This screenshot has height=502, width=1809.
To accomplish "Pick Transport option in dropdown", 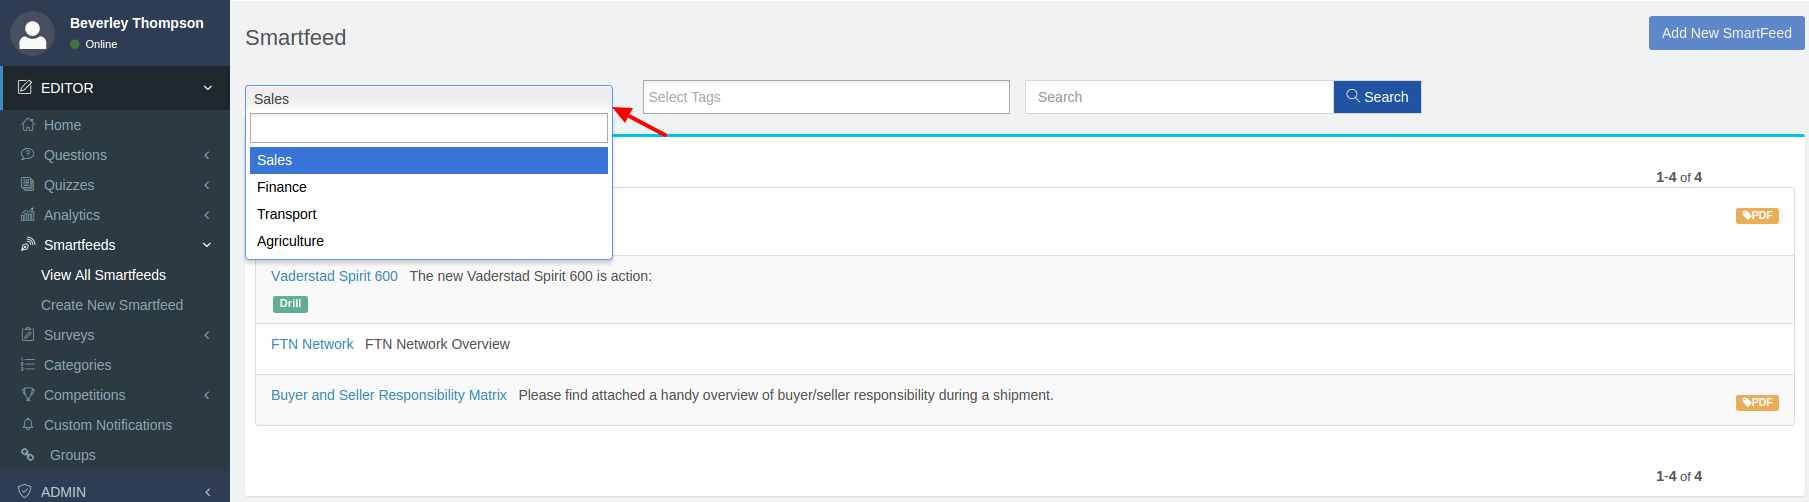I will point(287,214).
